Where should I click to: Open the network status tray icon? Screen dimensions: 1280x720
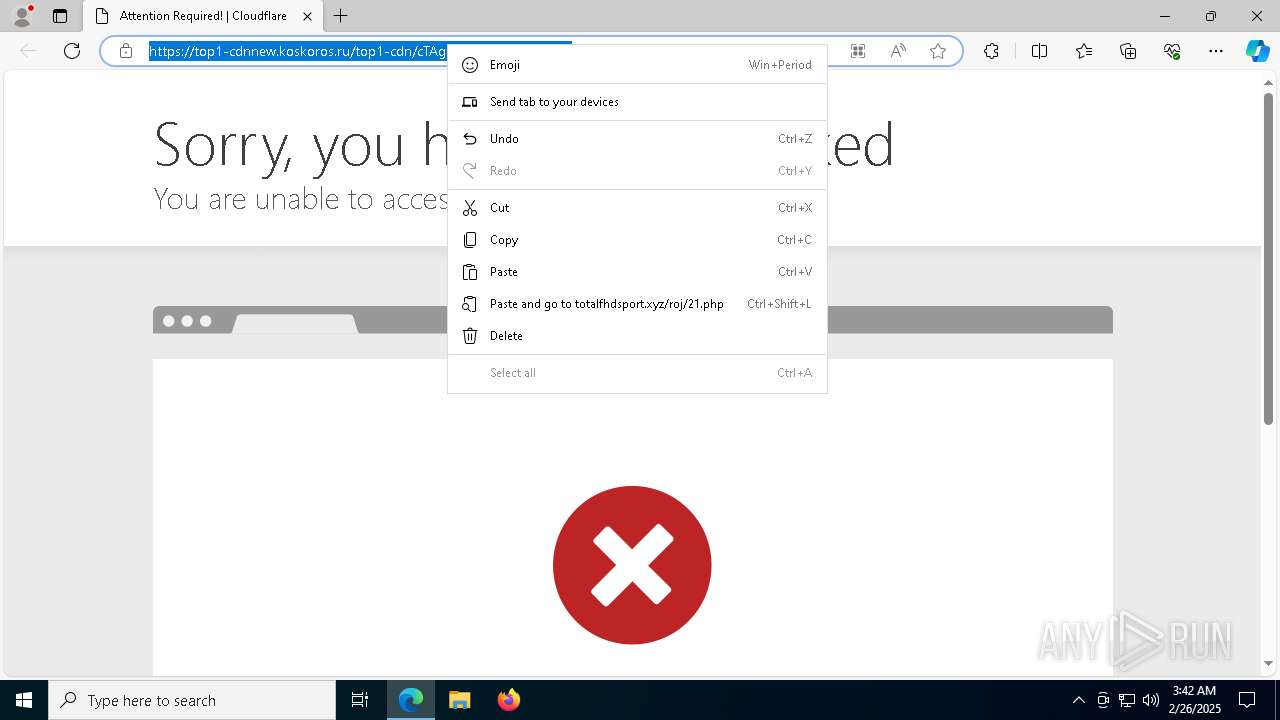point(1126,700)
